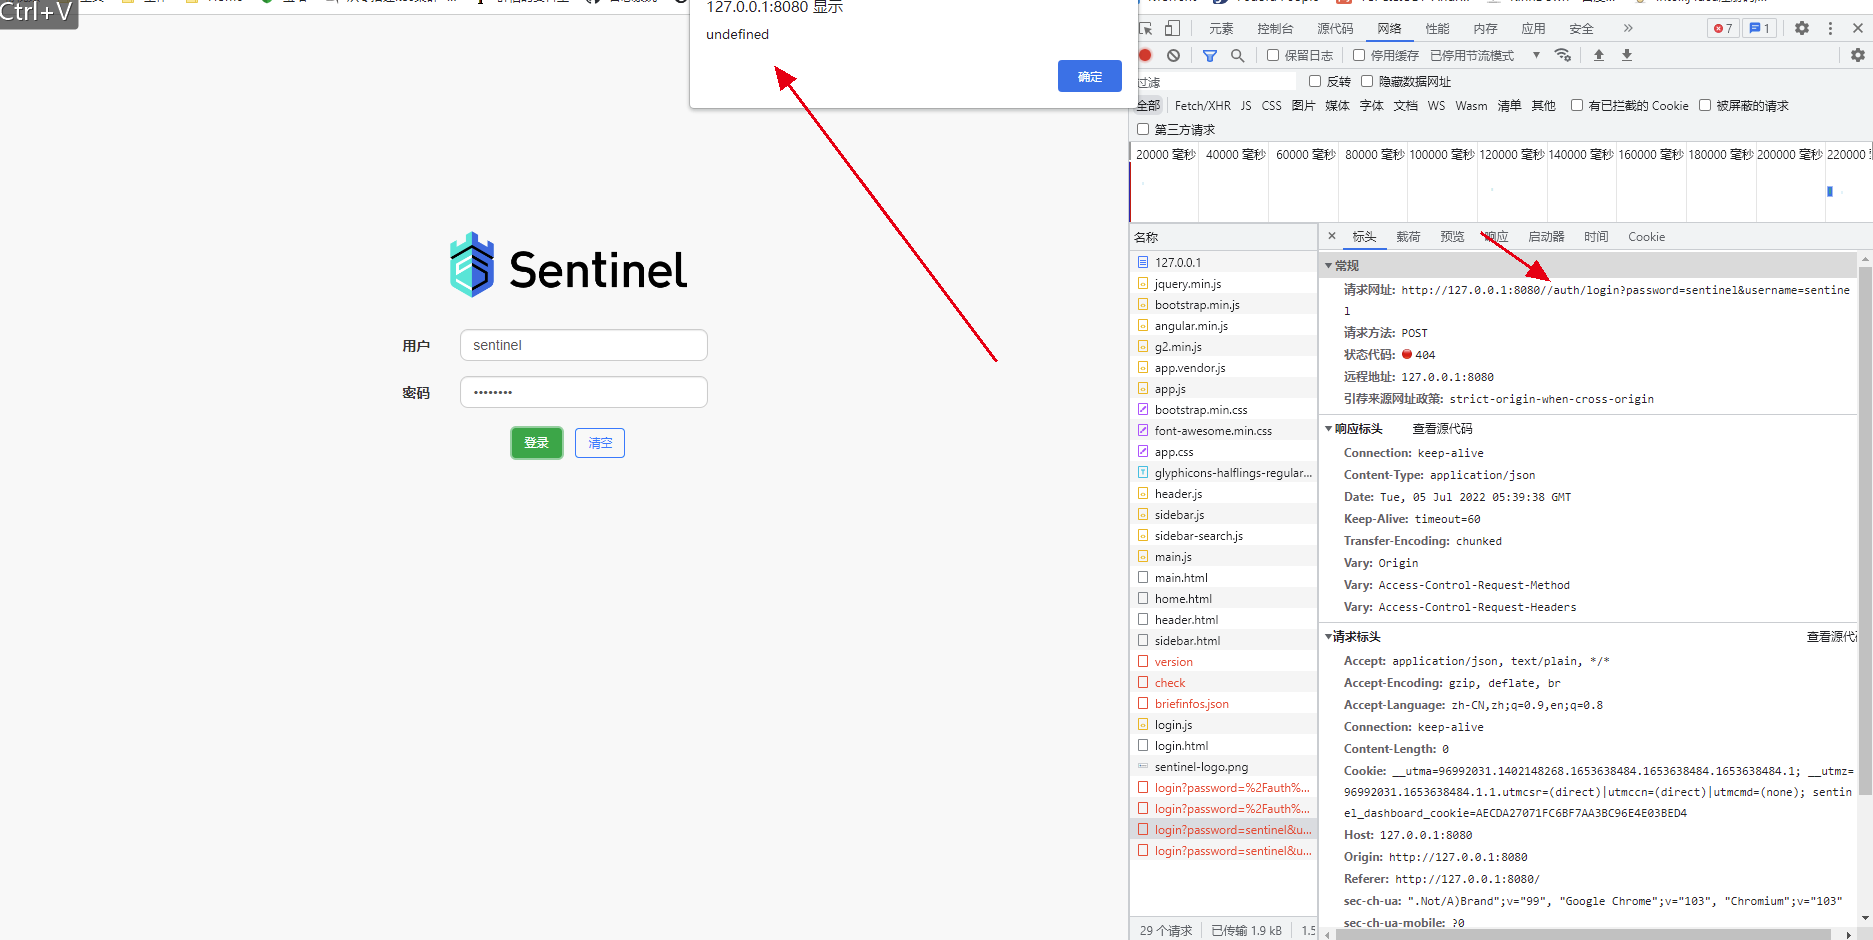Click the blue 1 issues badge

[1760, 28]
